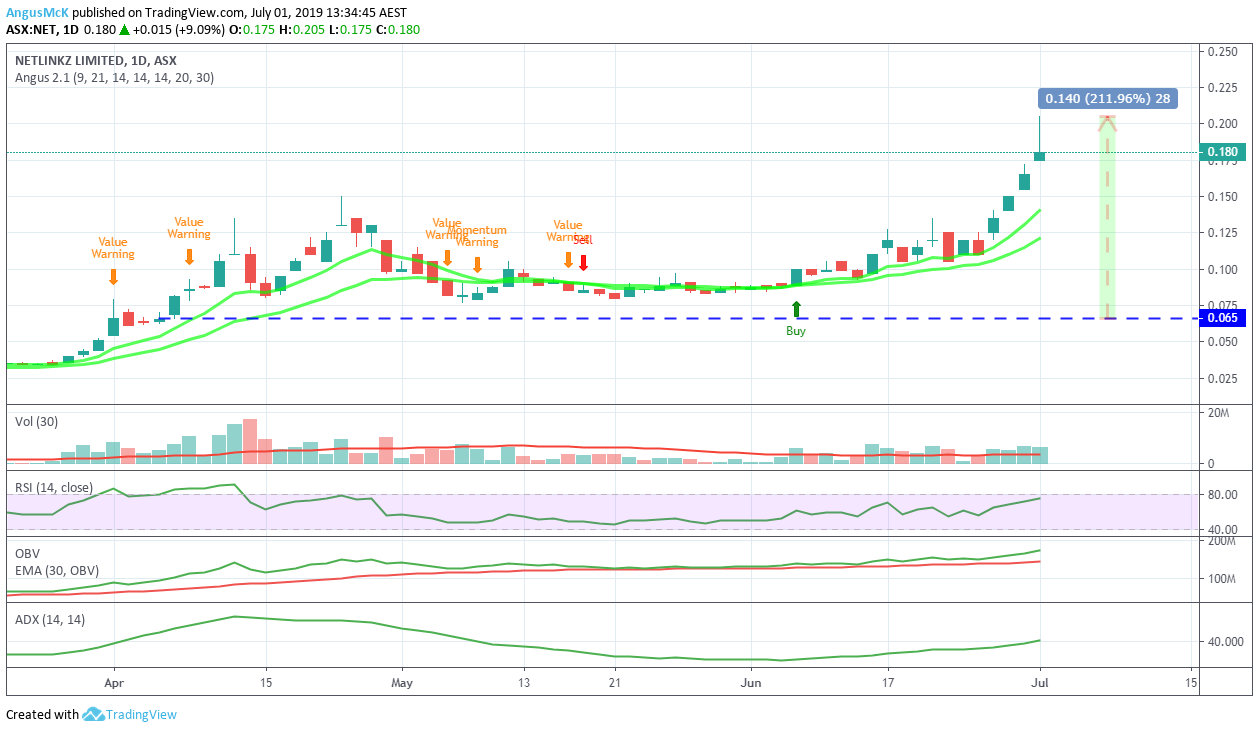The width and height of the screenshot is (1259, 732).
Task: Click the green 0.180 current price tag
Action: [1222, 152]
